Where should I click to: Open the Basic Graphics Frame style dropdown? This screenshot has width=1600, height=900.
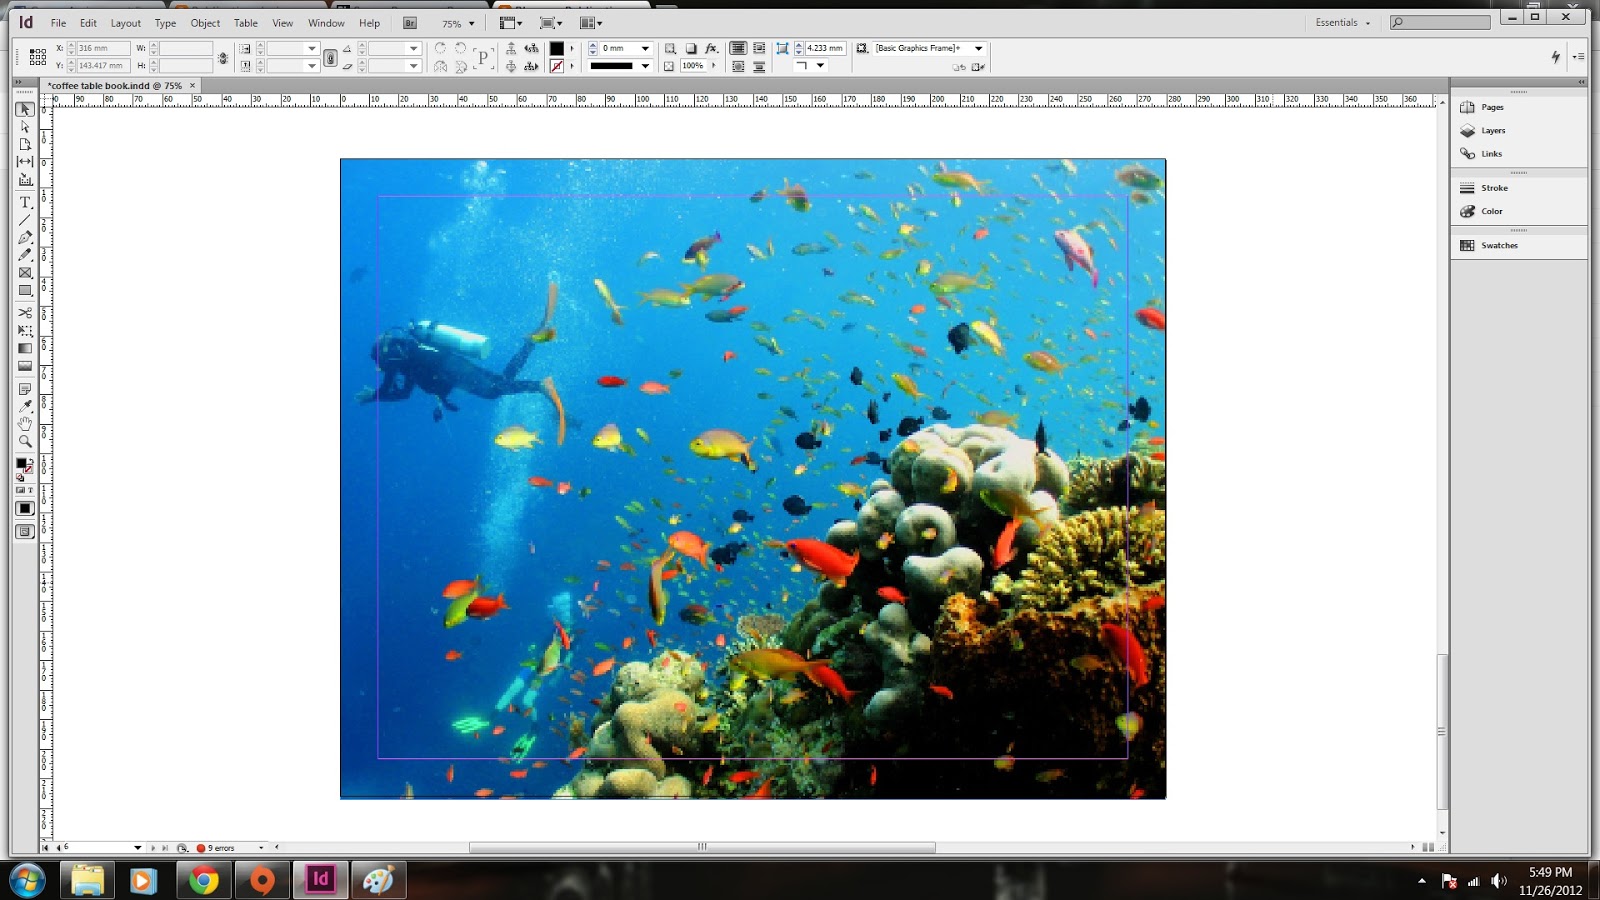(x=979, y=48)
